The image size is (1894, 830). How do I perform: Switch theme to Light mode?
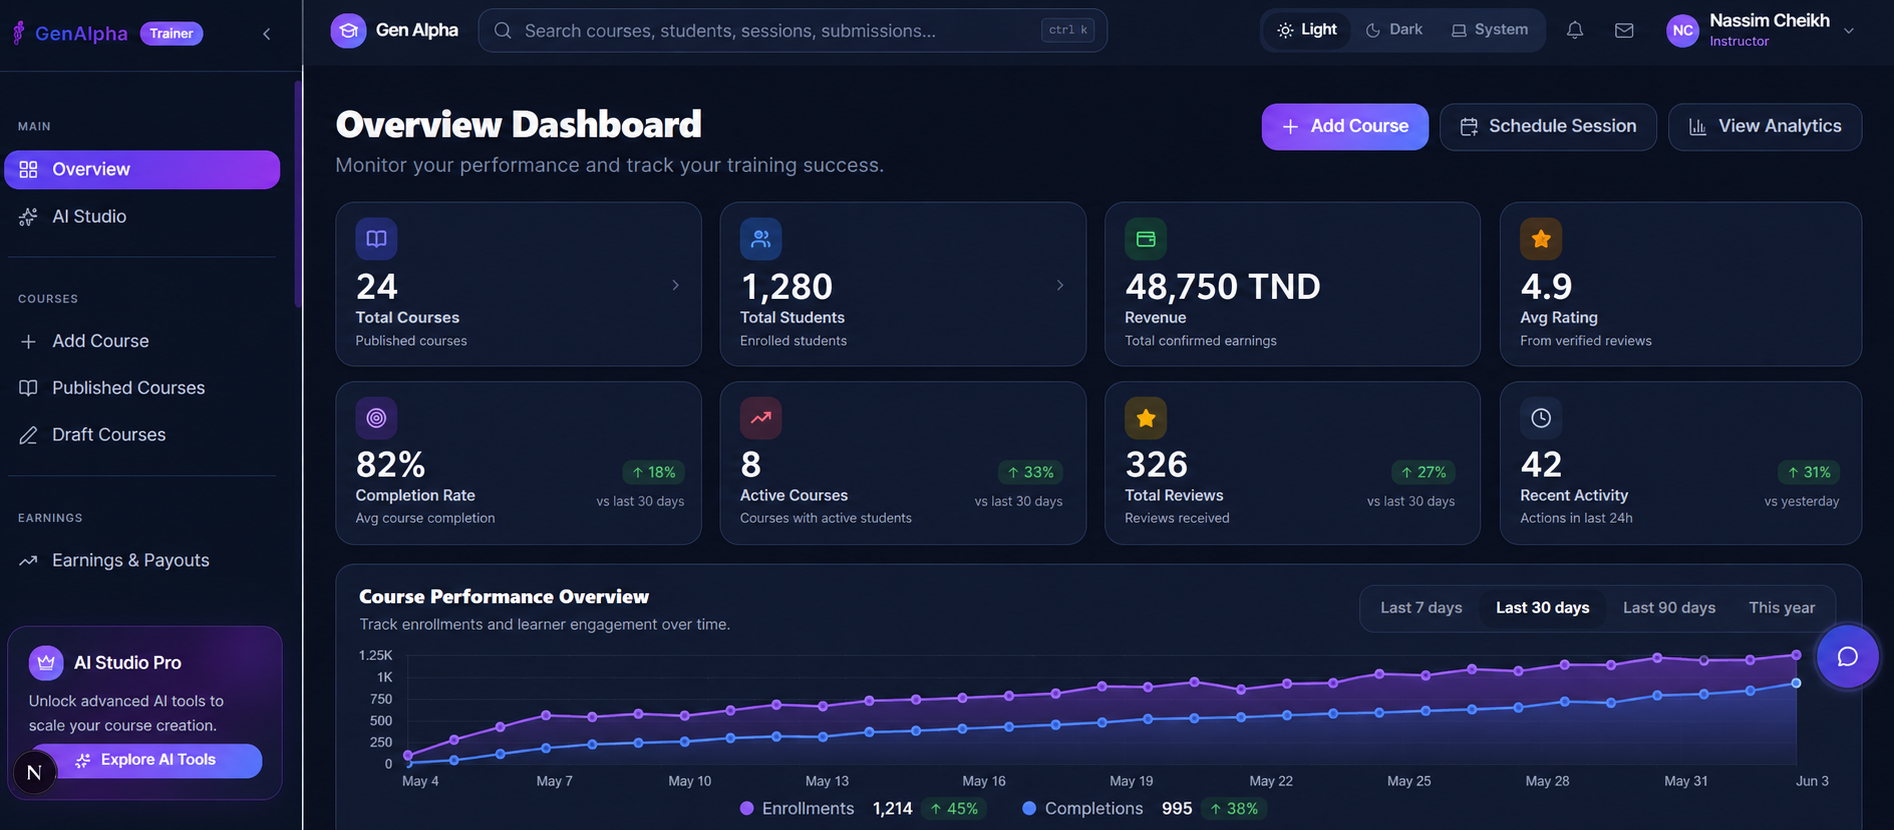coord(1307,30)
